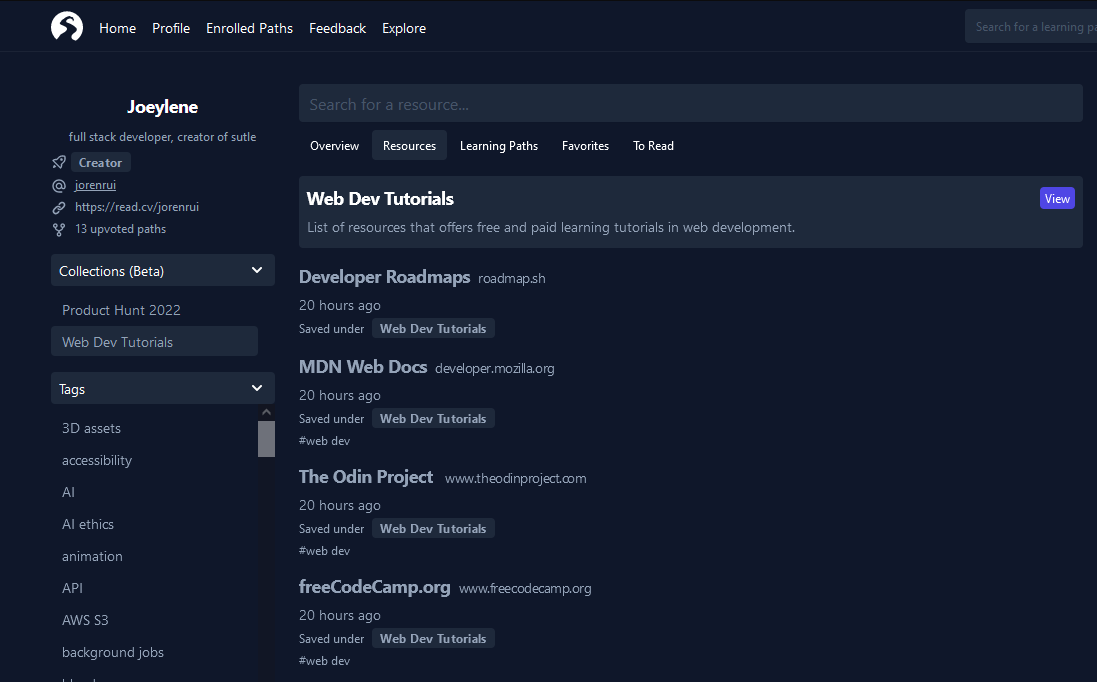The width and height of the screenshot is (1097, 682).
Task: Focus the Search for a resource field
Action: (691, 104)
